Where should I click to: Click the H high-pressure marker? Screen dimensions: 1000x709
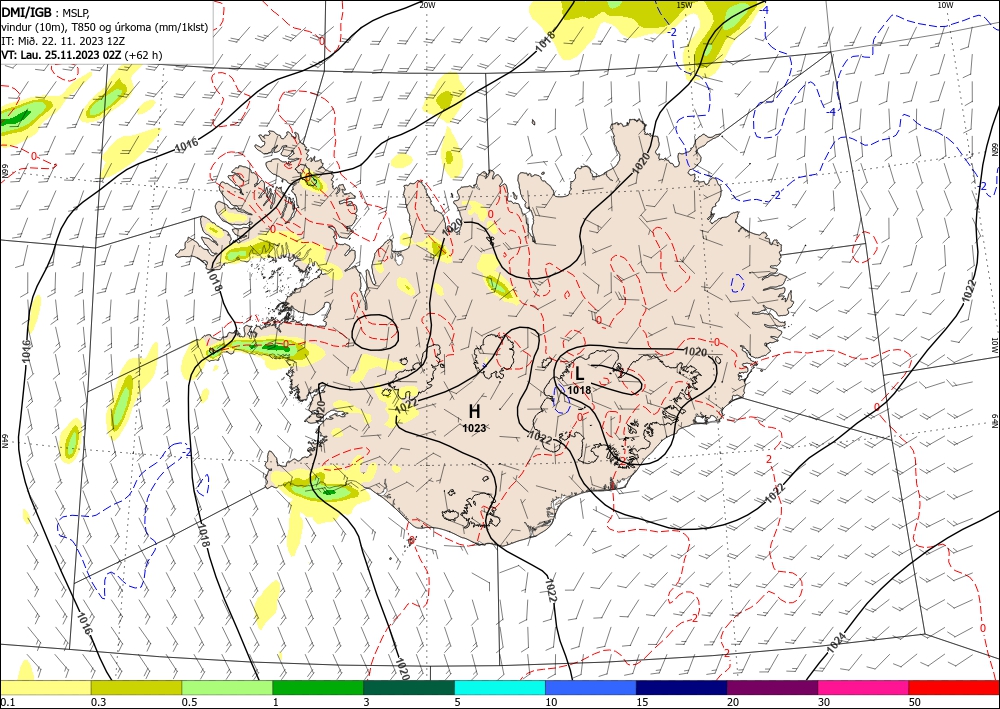click(x=474, y=411)
